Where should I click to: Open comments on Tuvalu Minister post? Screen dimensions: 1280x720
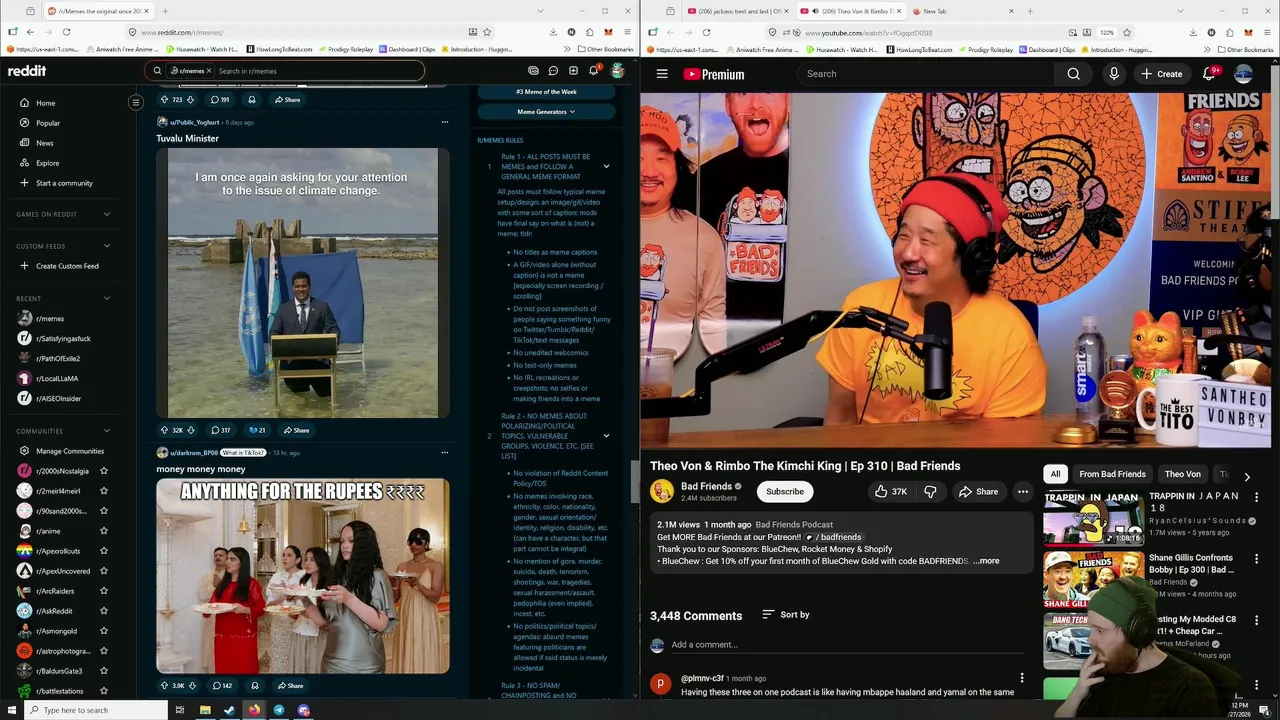coord(220,430)
